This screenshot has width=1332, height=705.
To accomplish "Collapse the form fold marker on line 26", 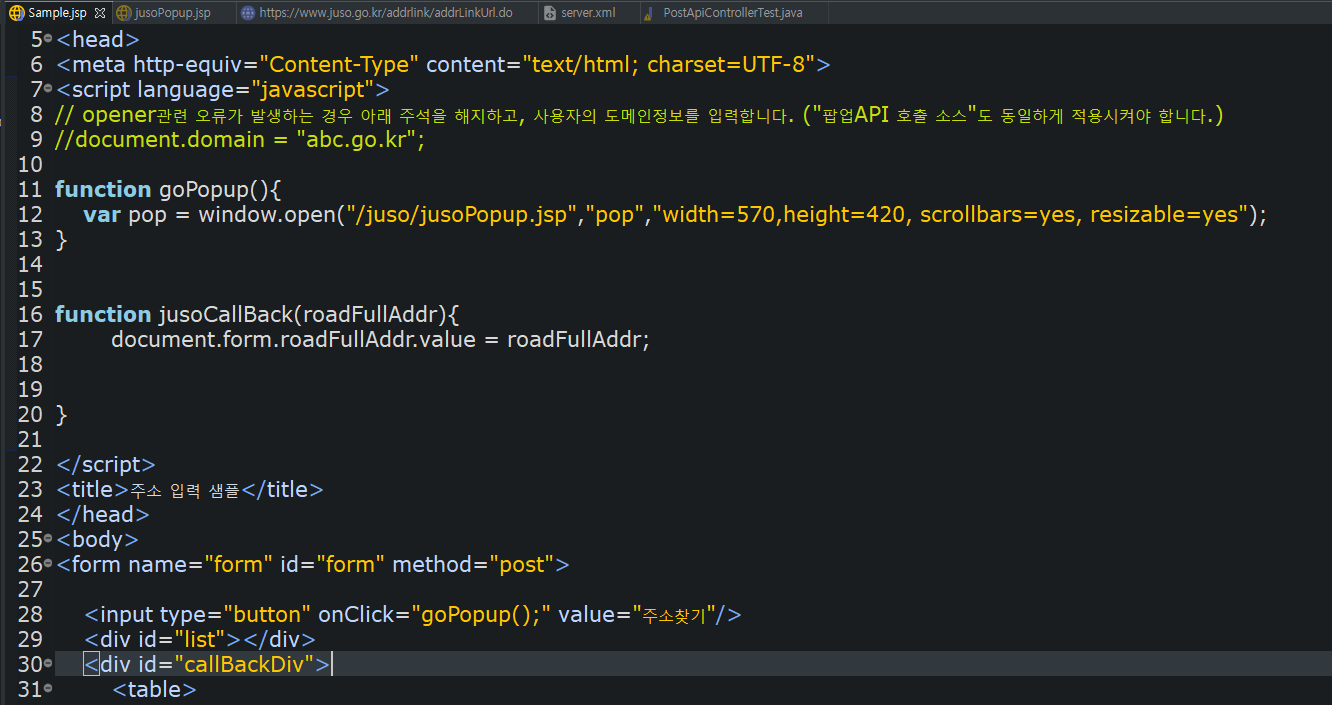I will [48, 565].
